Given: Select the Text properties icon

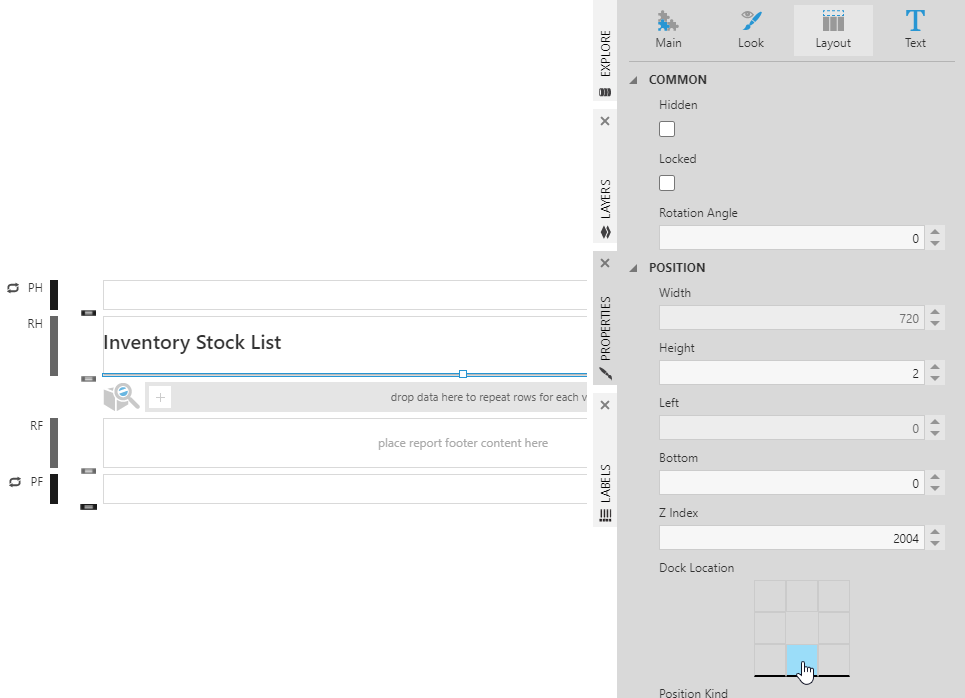Looking at the screenshot, I should [x=914, y=29].
